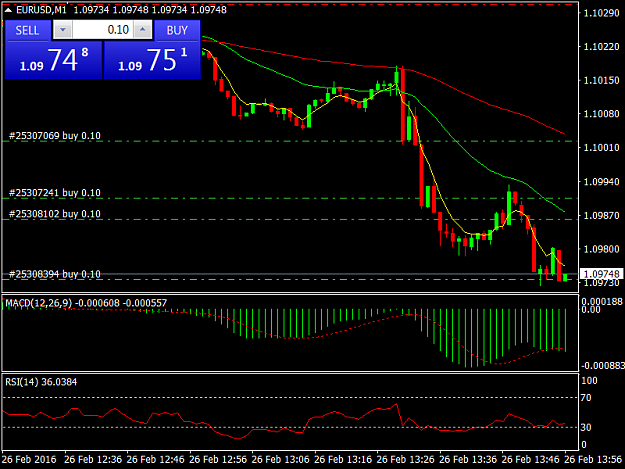The image size is (625, 469).
Task: Click the 1.09800 price axis label
Action: click(601, 249)
